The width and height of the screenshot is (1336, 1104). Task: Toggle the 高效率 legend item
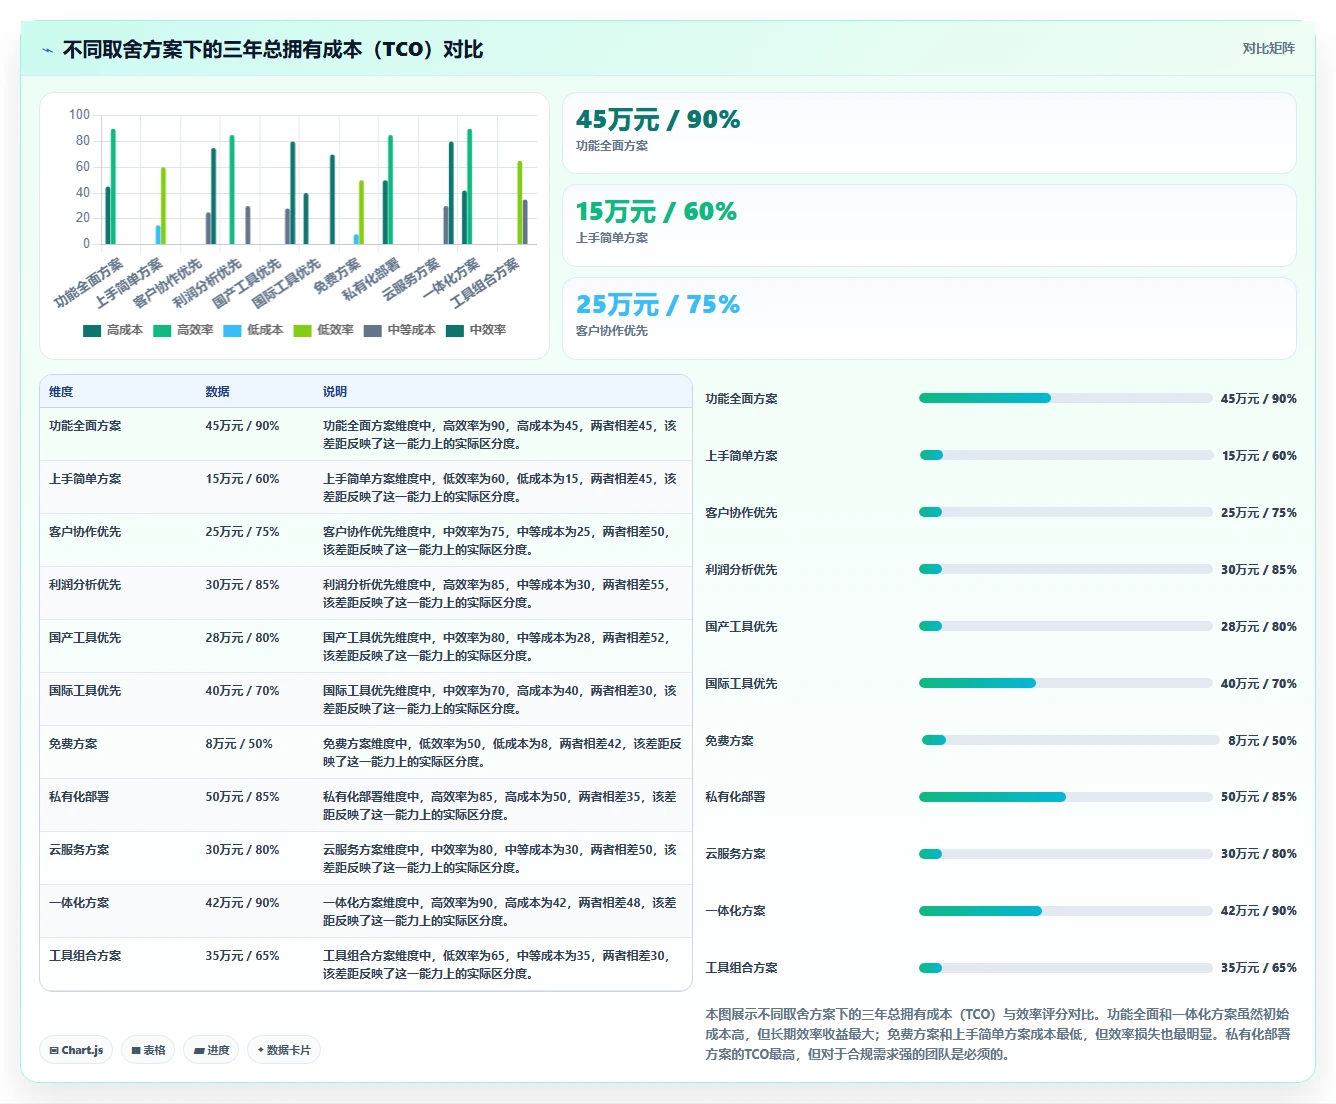tap(183, 330)
